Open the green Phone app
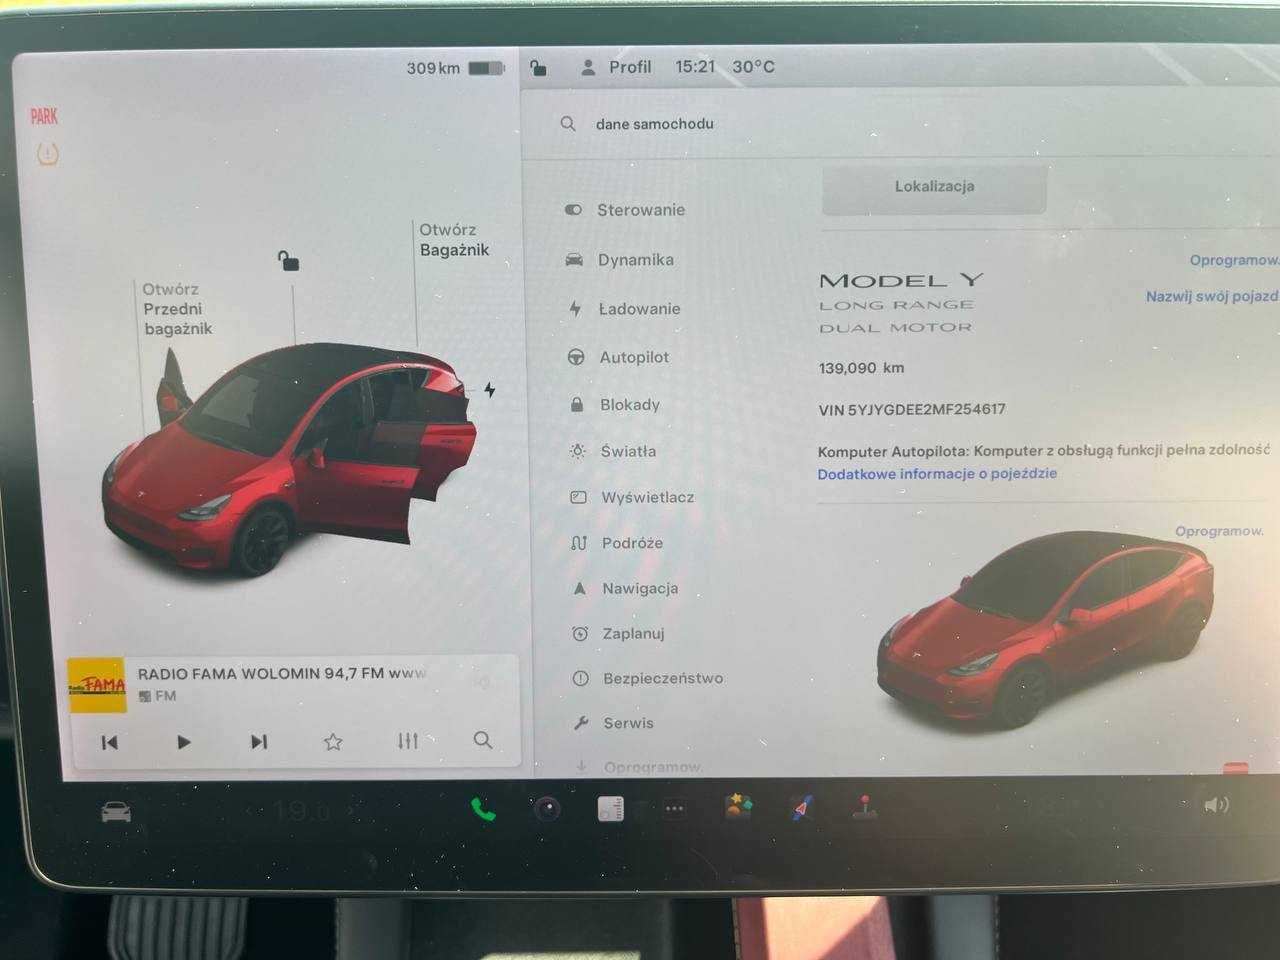 483,809
